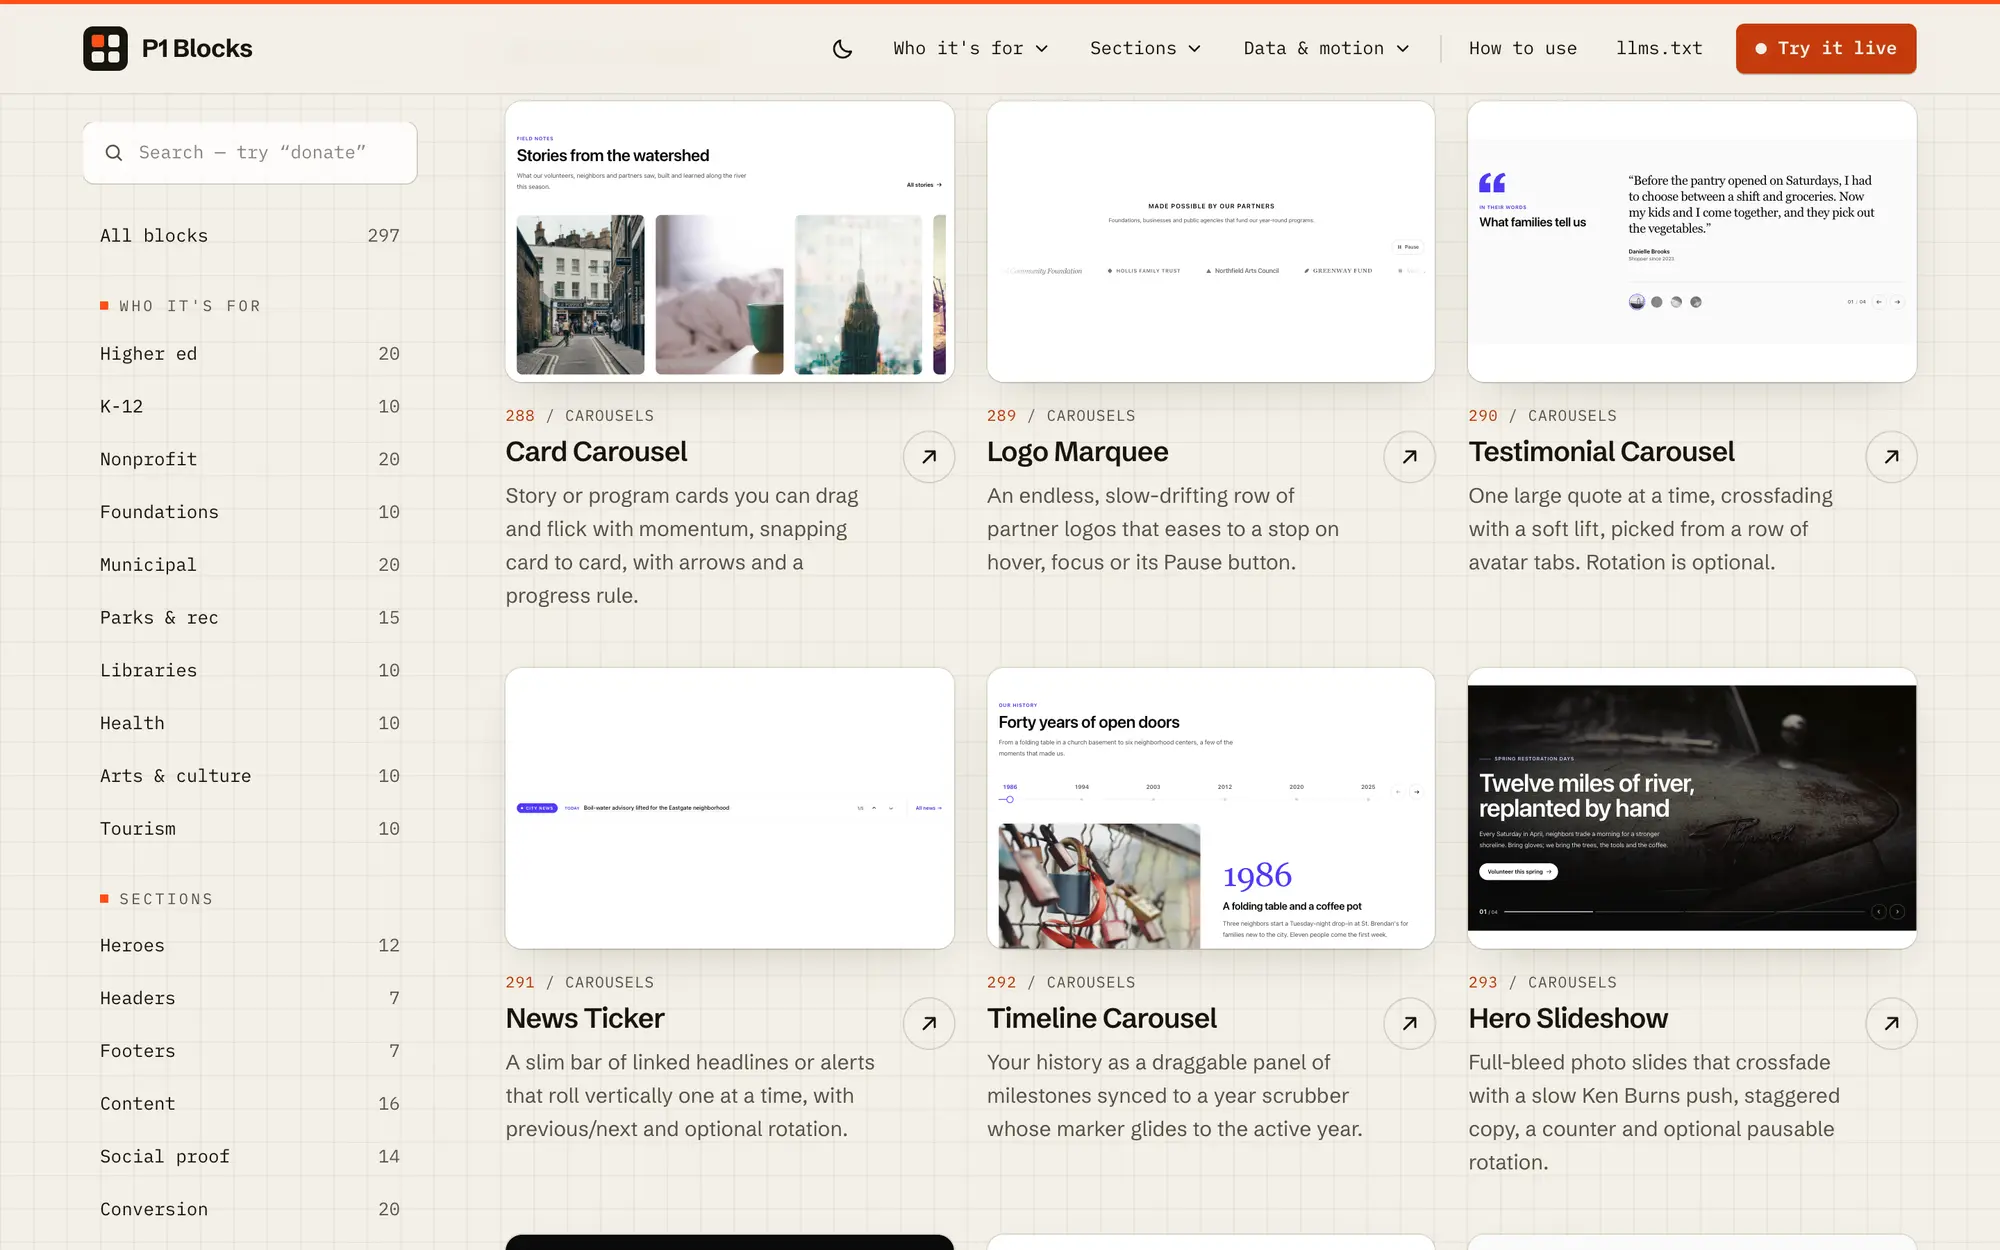Filter by Tourism category
2000x1250 pixels.
[x=250, y=829]
